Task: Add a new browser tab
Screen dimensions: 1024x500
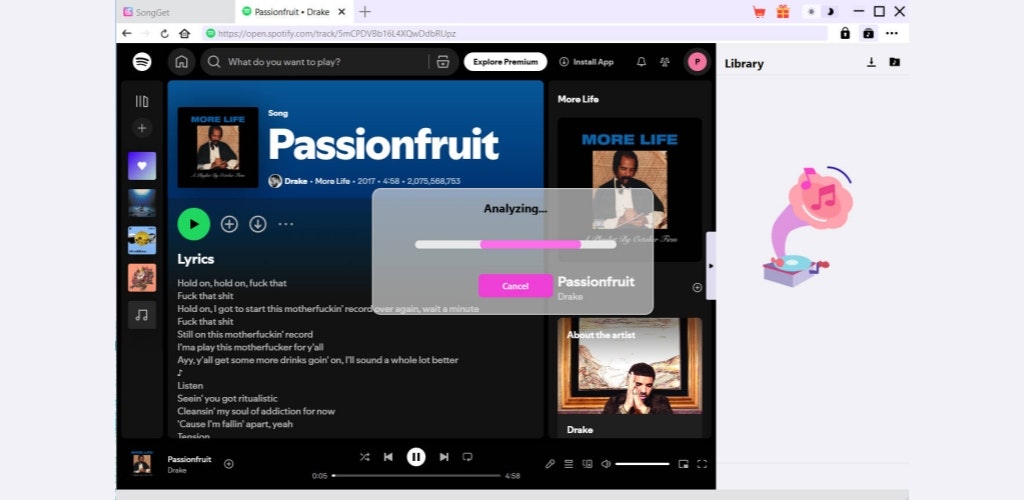Action: (365, 11)
